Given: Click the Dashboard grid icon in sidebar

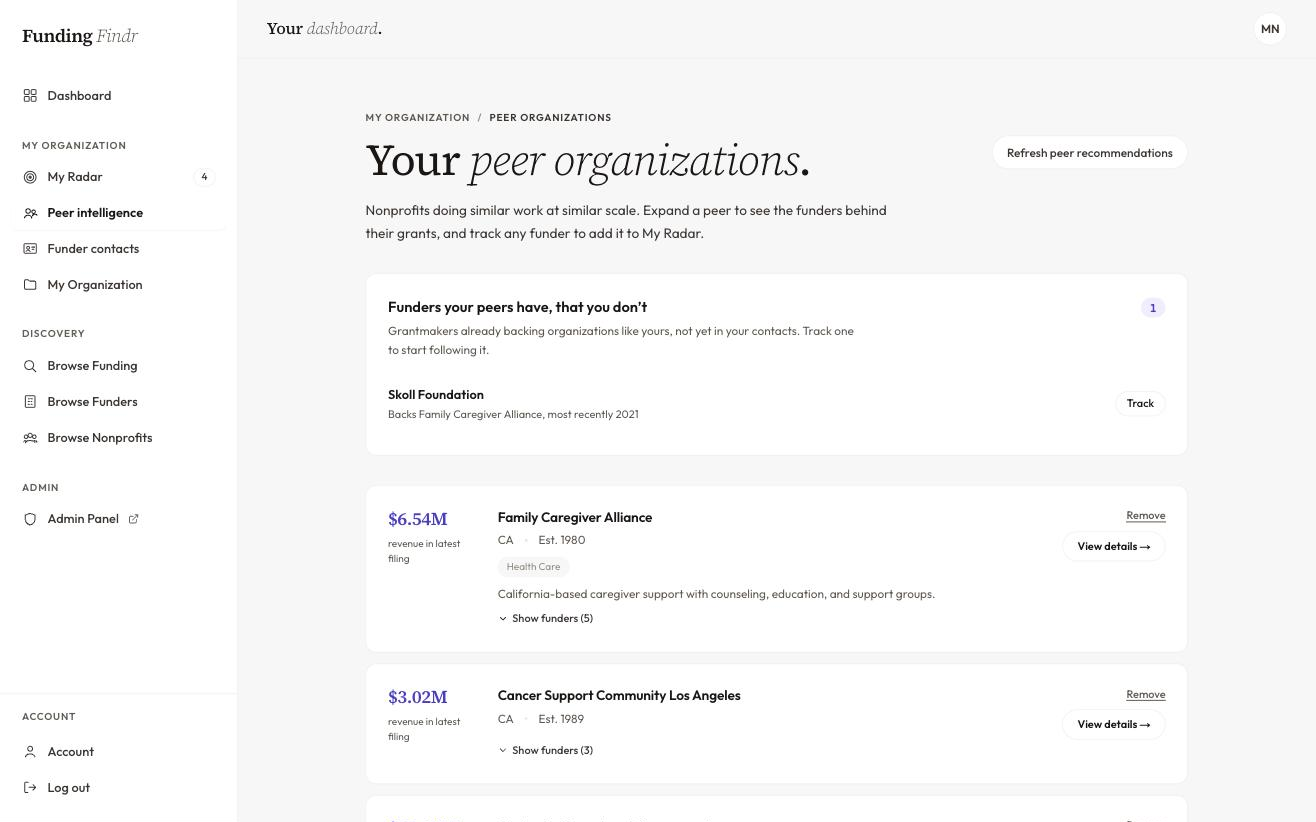Looking at the screenshot, I should [30, 96].
